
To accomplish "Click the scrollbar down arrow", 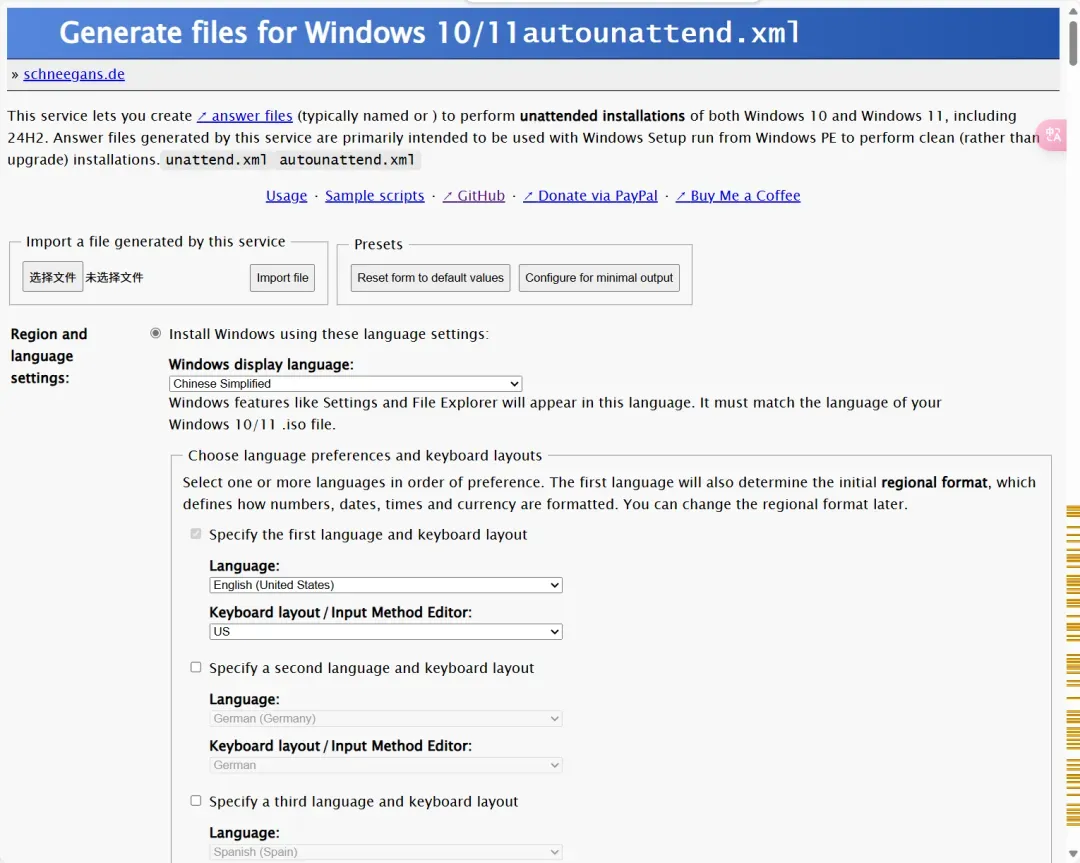I will pos(1072,854).
